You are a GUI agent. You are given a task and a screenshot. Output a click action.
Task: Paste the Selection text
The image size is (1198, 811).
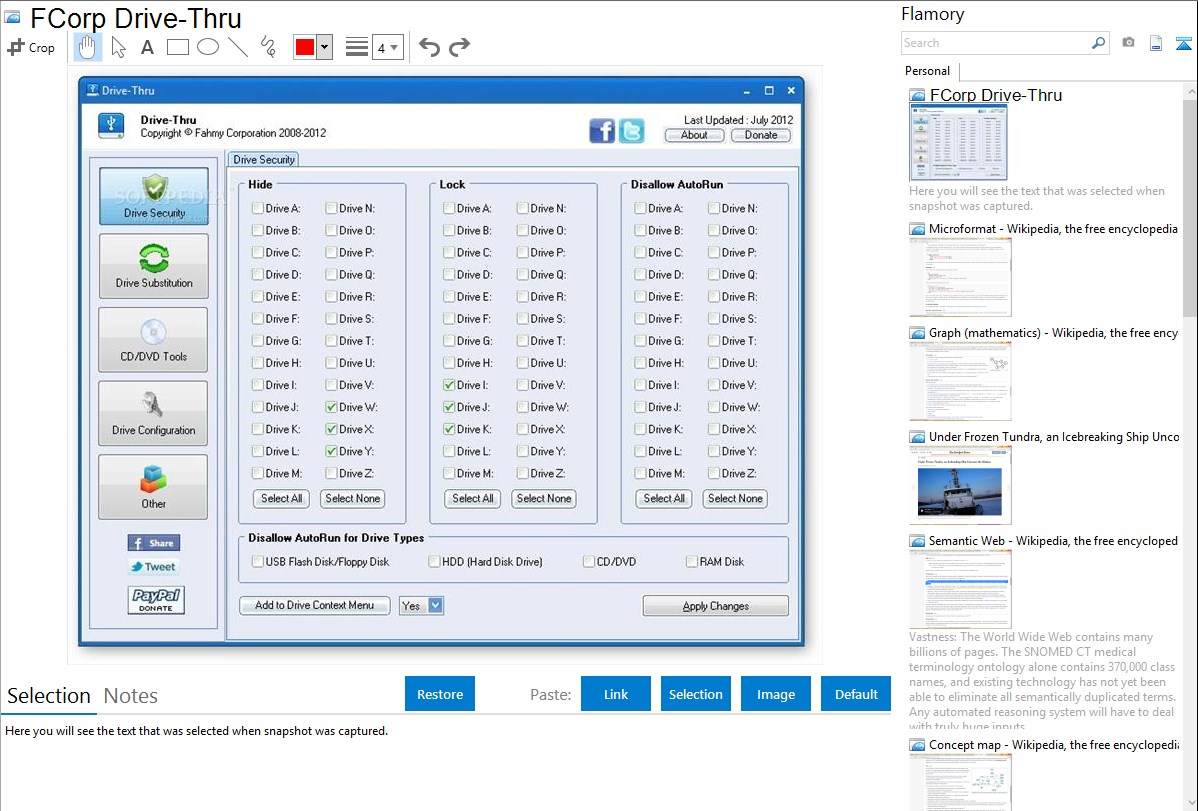[x=695, y=694]
